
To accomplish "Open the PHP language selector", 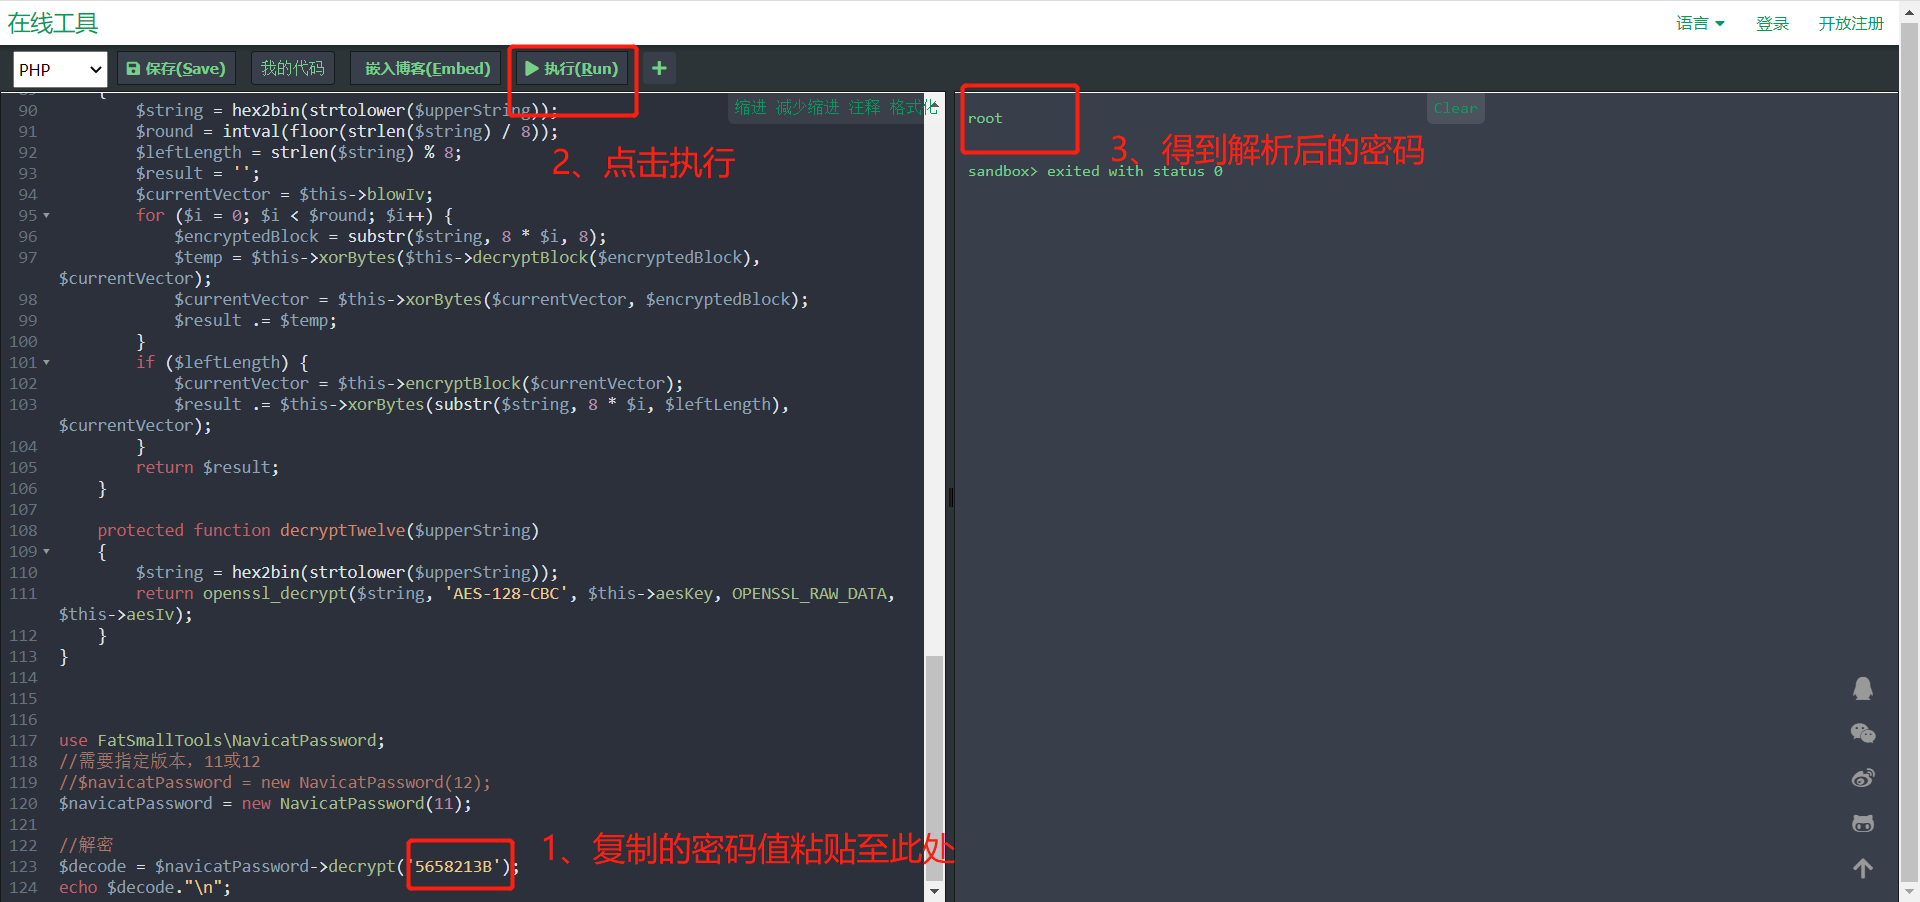I will [x=60, y=69].
